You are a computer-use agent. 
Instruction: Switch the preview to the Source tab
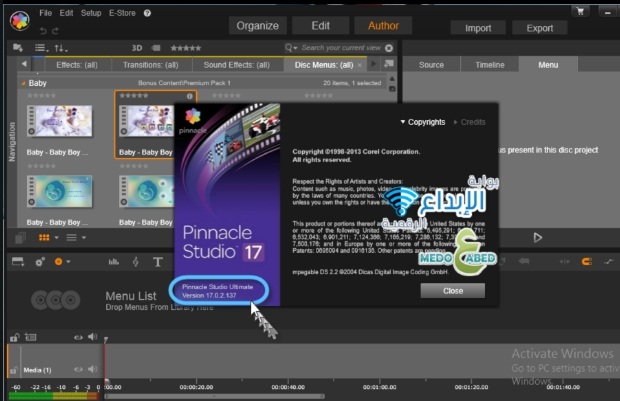(431, 65)
